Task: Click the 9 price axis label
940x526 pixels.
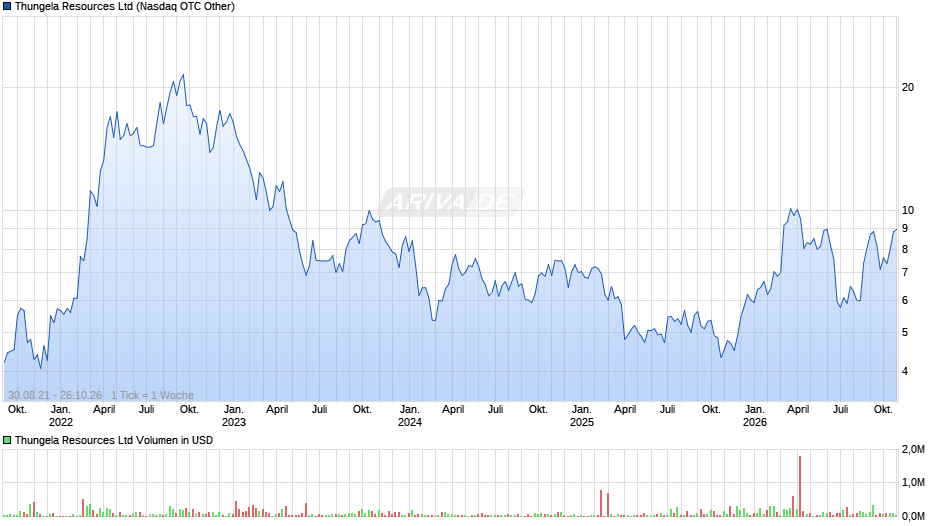Action: (905, 229)
